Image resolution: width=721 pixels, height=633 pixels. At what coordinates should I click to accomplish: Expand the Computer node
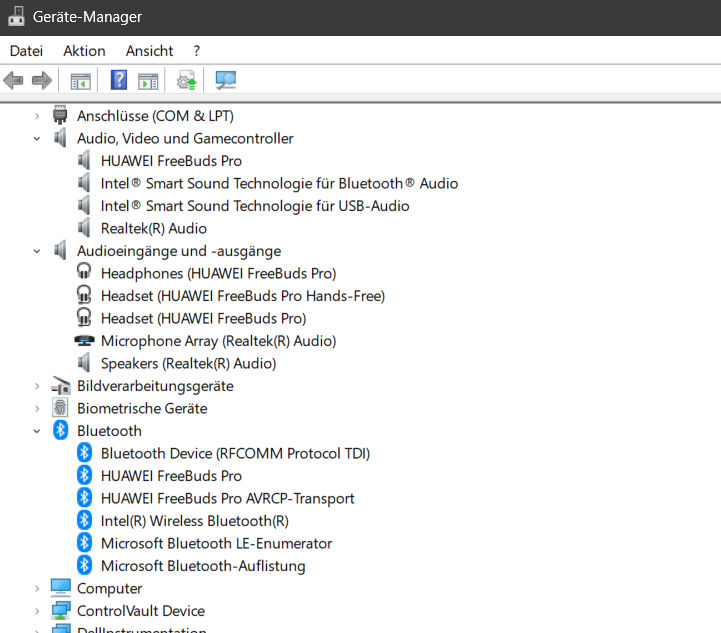click(37, 588)
